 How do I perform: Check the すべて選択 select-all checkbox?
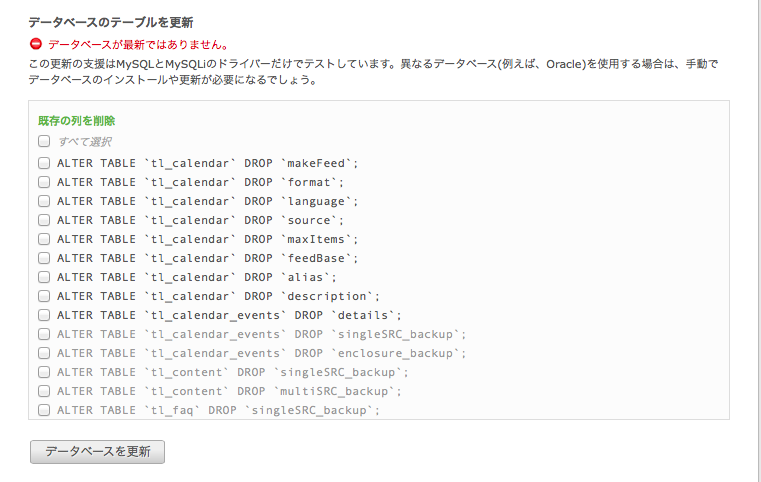[44, 141]
